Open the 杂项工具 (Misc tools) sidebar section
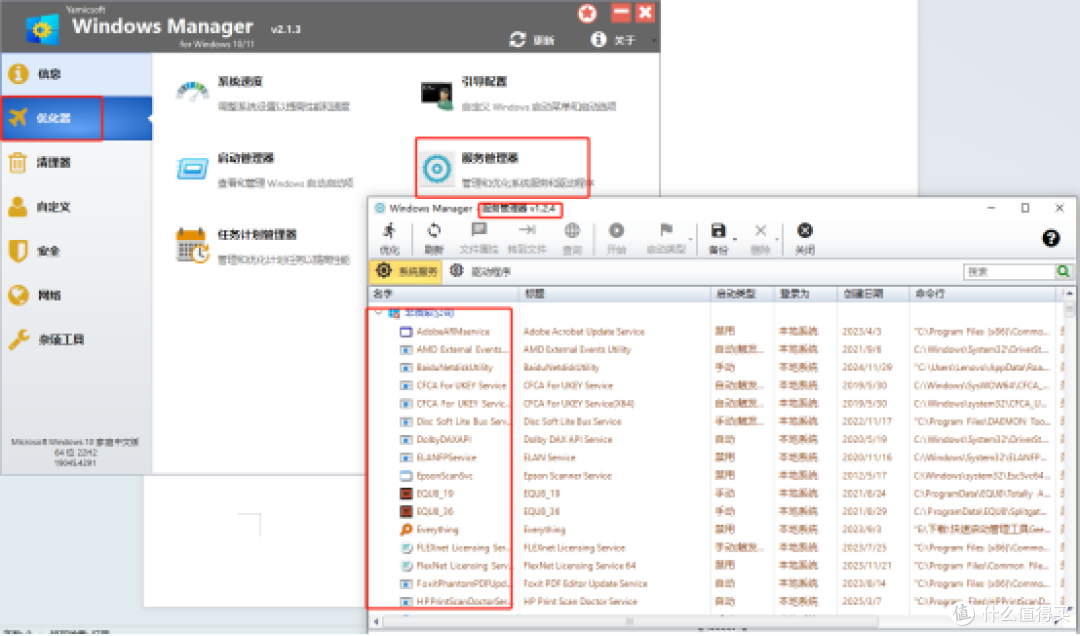Image resolution: width=1080 pixels, height=636 pixels. (76, 339)
